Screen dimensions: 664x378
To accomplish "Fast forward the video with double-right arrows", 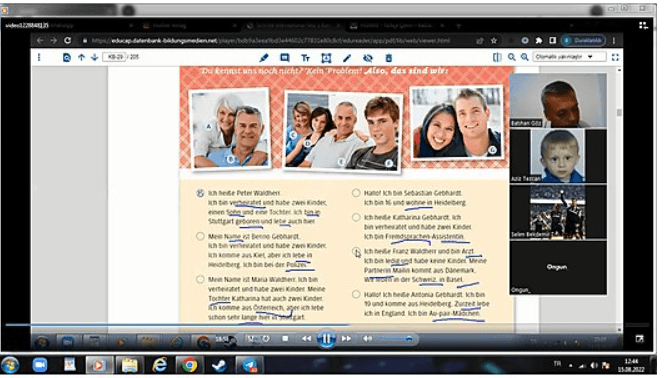I will [346, 339].
